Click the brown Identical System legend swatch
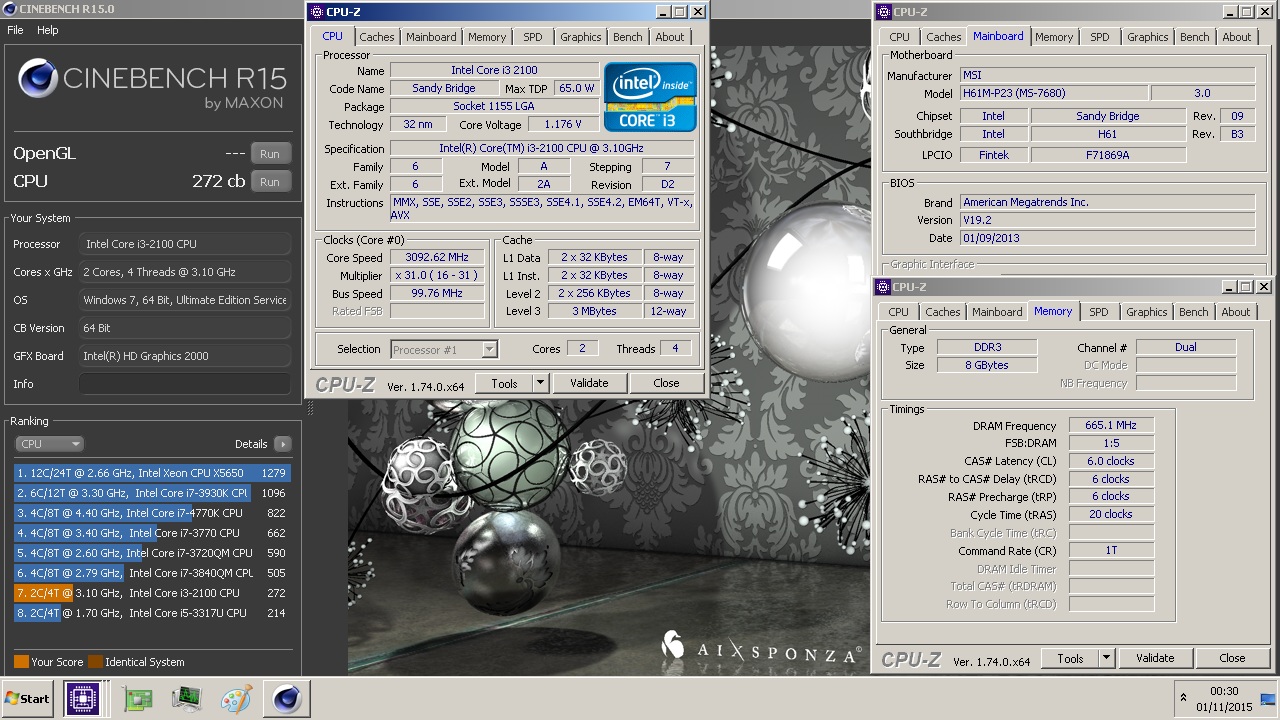The width and height of the screenshot is (1280, 720). pyautogui.click(x=95, y=662)
